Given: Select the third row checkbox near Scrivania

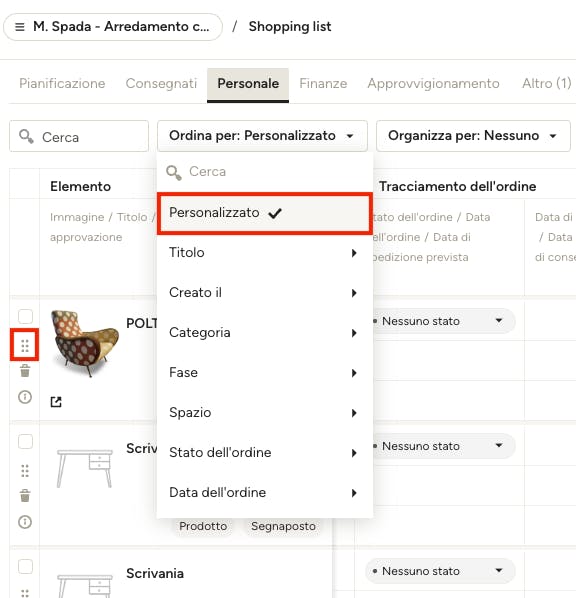Looking at the screenshot, I should (26, 566).
